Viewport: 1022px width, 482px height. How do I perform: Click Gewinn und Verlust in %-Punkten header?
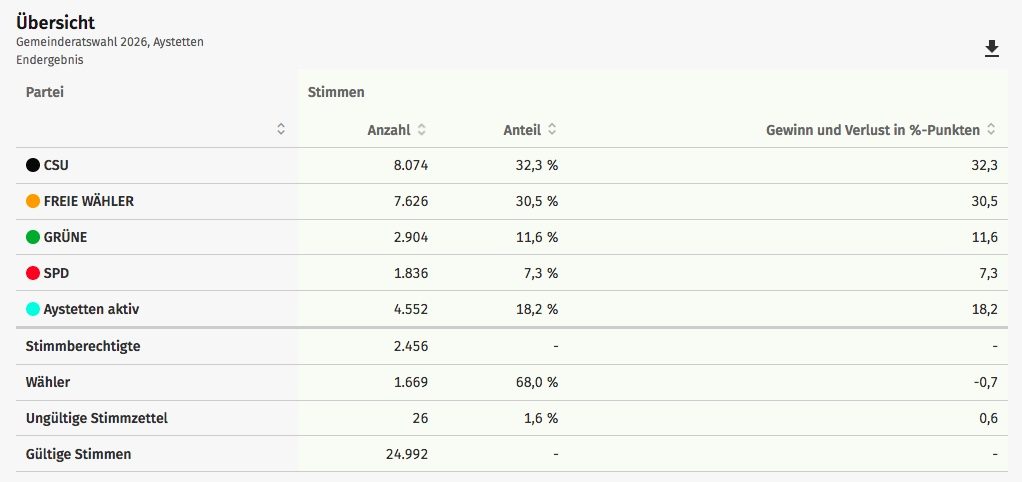pyautogui.click(x=873, y=130)
